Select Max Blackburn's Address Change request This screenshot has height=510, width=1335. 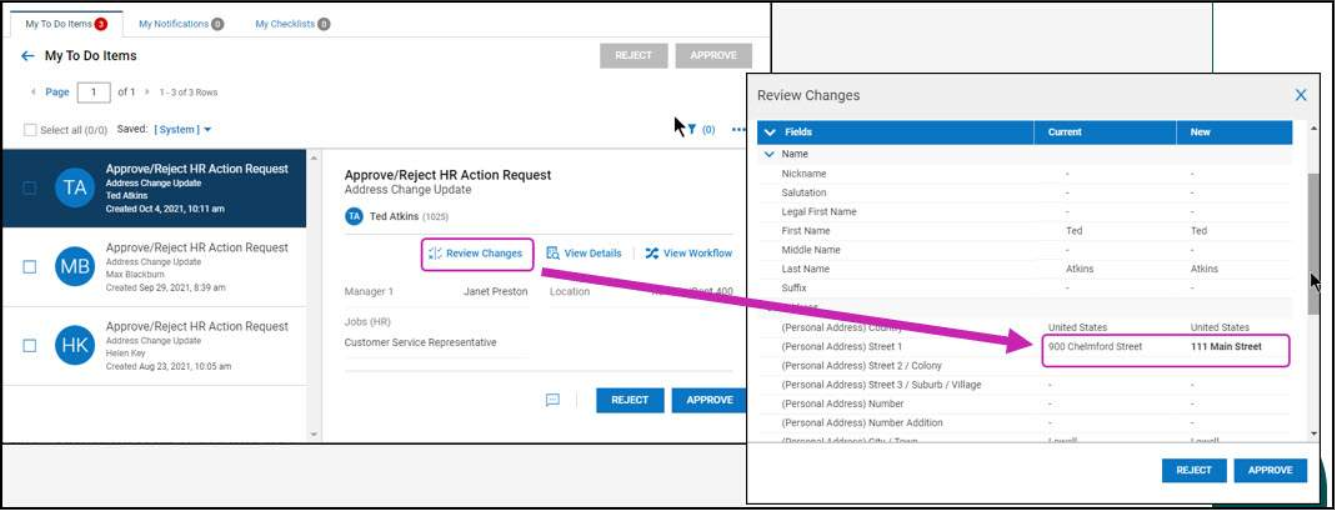tap(155, 267)
